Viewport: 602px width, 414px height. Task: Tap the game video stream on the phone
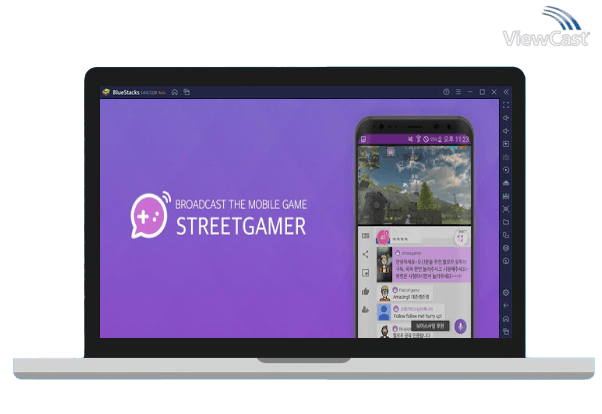(414, 185)
